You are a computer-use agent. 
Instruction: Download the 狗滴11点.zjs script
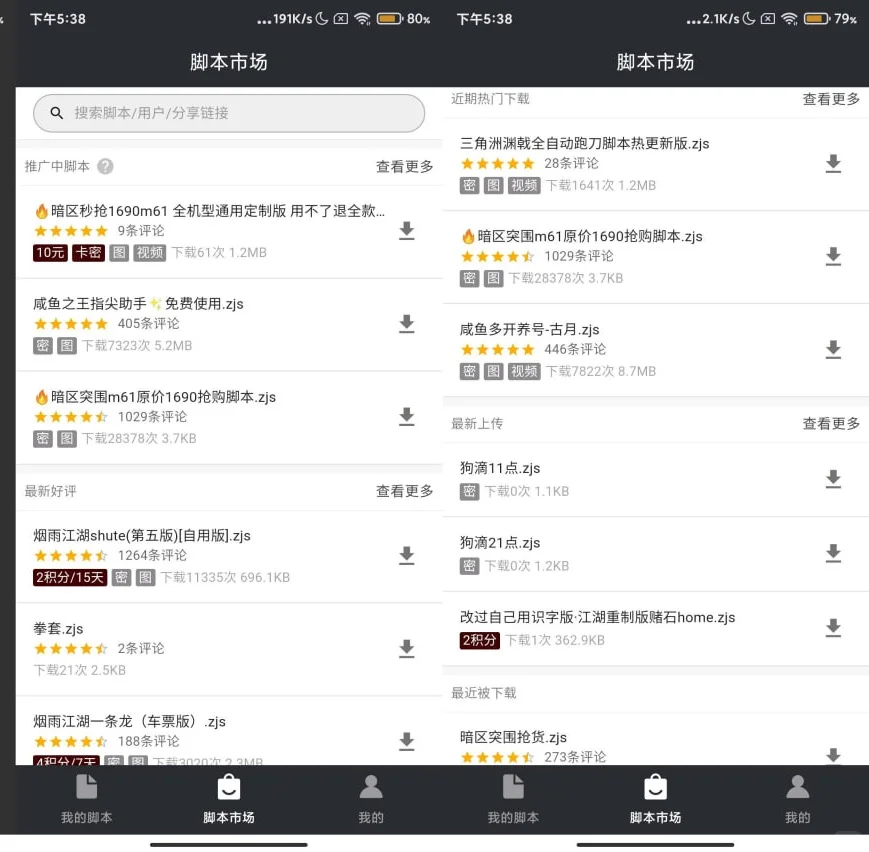tap(833, 478)
